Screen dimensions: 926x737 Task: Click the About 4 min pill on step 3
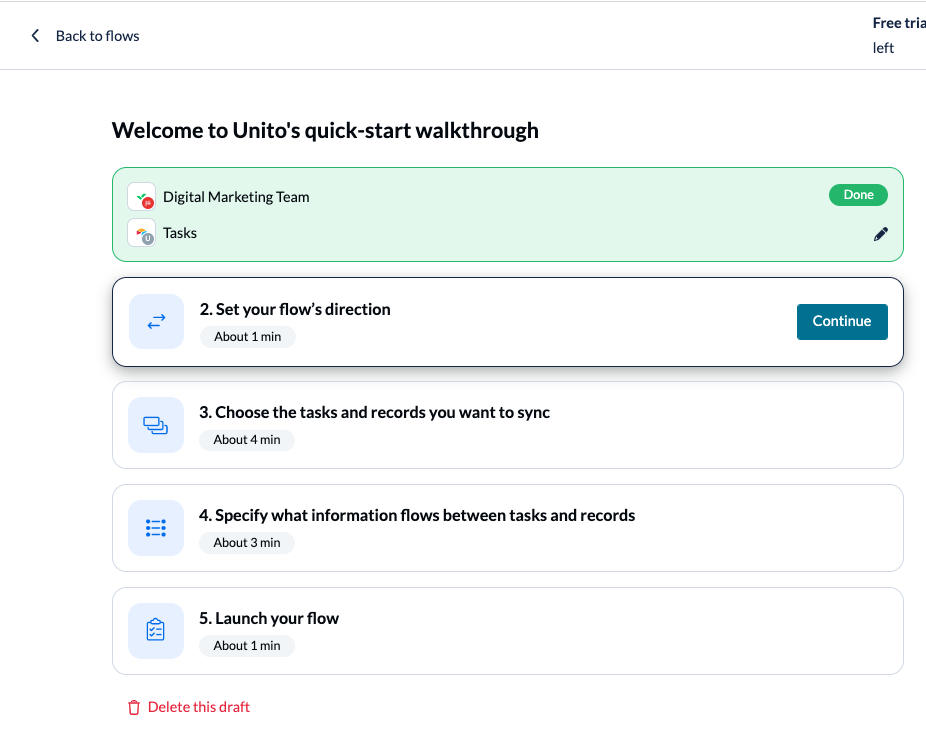pos(246,439)
